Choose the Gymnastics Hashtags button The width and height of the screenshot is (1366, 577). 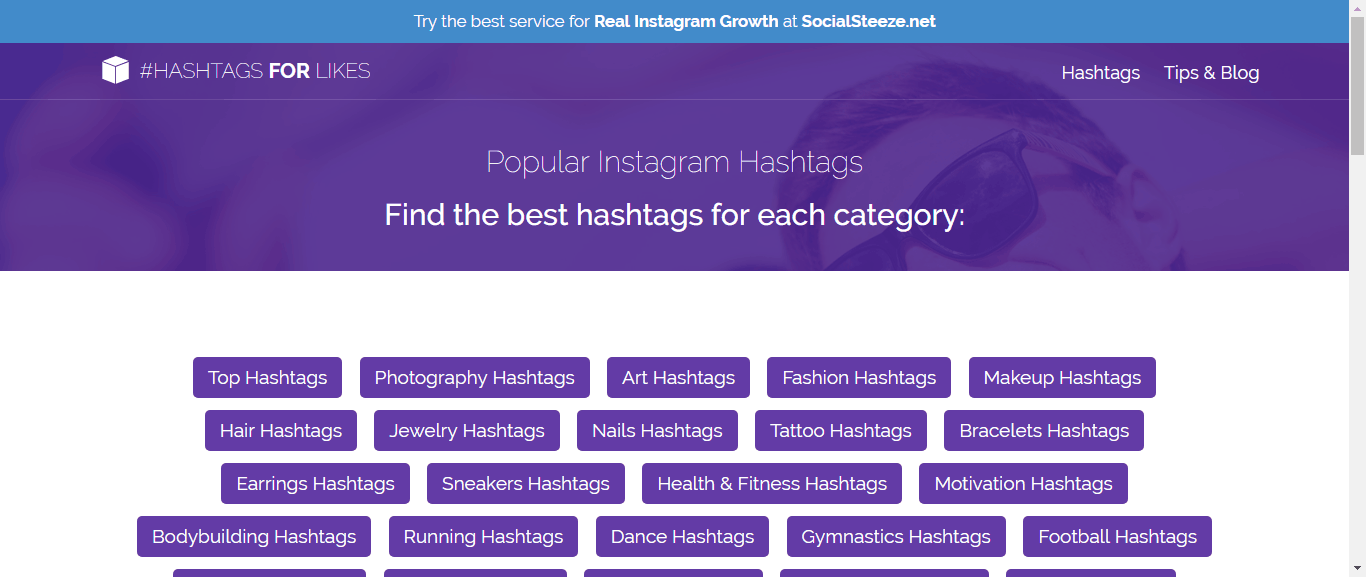click(x=896, y=536)
